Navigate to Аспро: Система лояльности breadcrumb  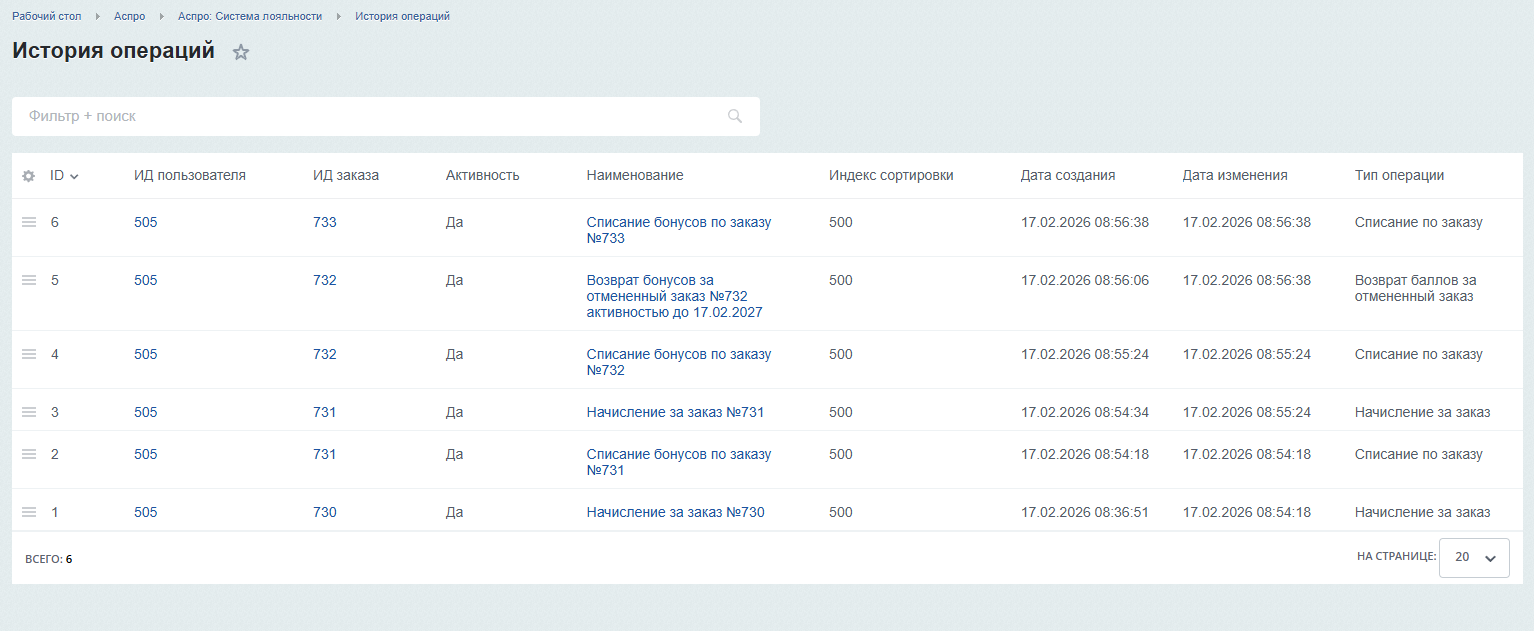[250, 17]
